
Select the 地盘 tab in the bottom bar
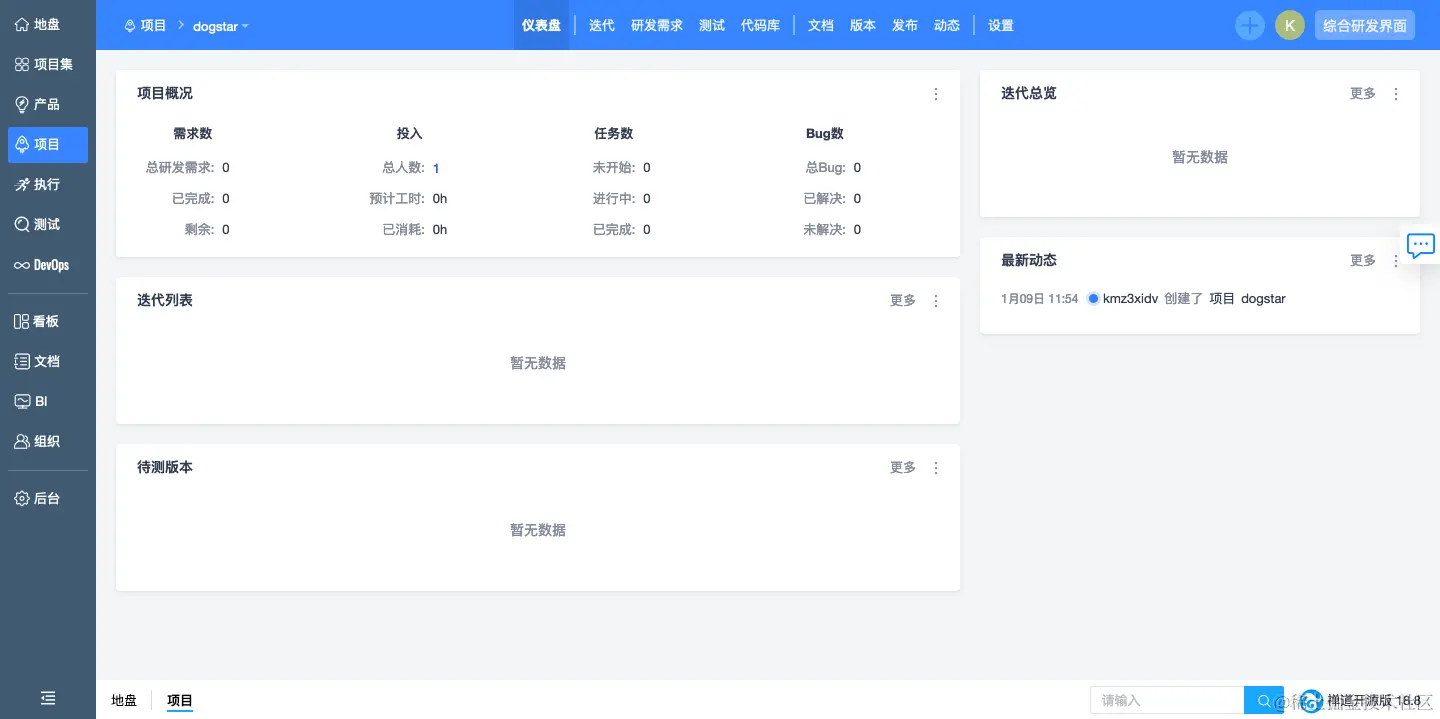(x=124, y=701)
